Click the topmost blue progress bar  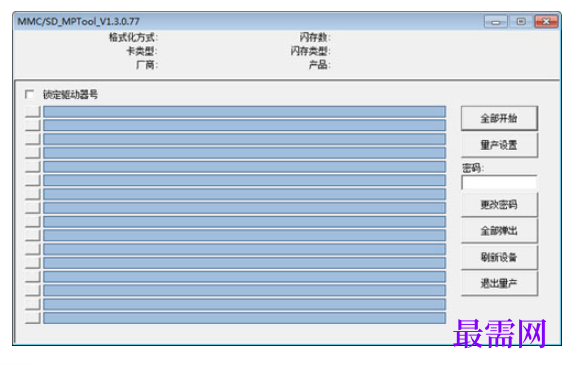[x=244, y=112]
